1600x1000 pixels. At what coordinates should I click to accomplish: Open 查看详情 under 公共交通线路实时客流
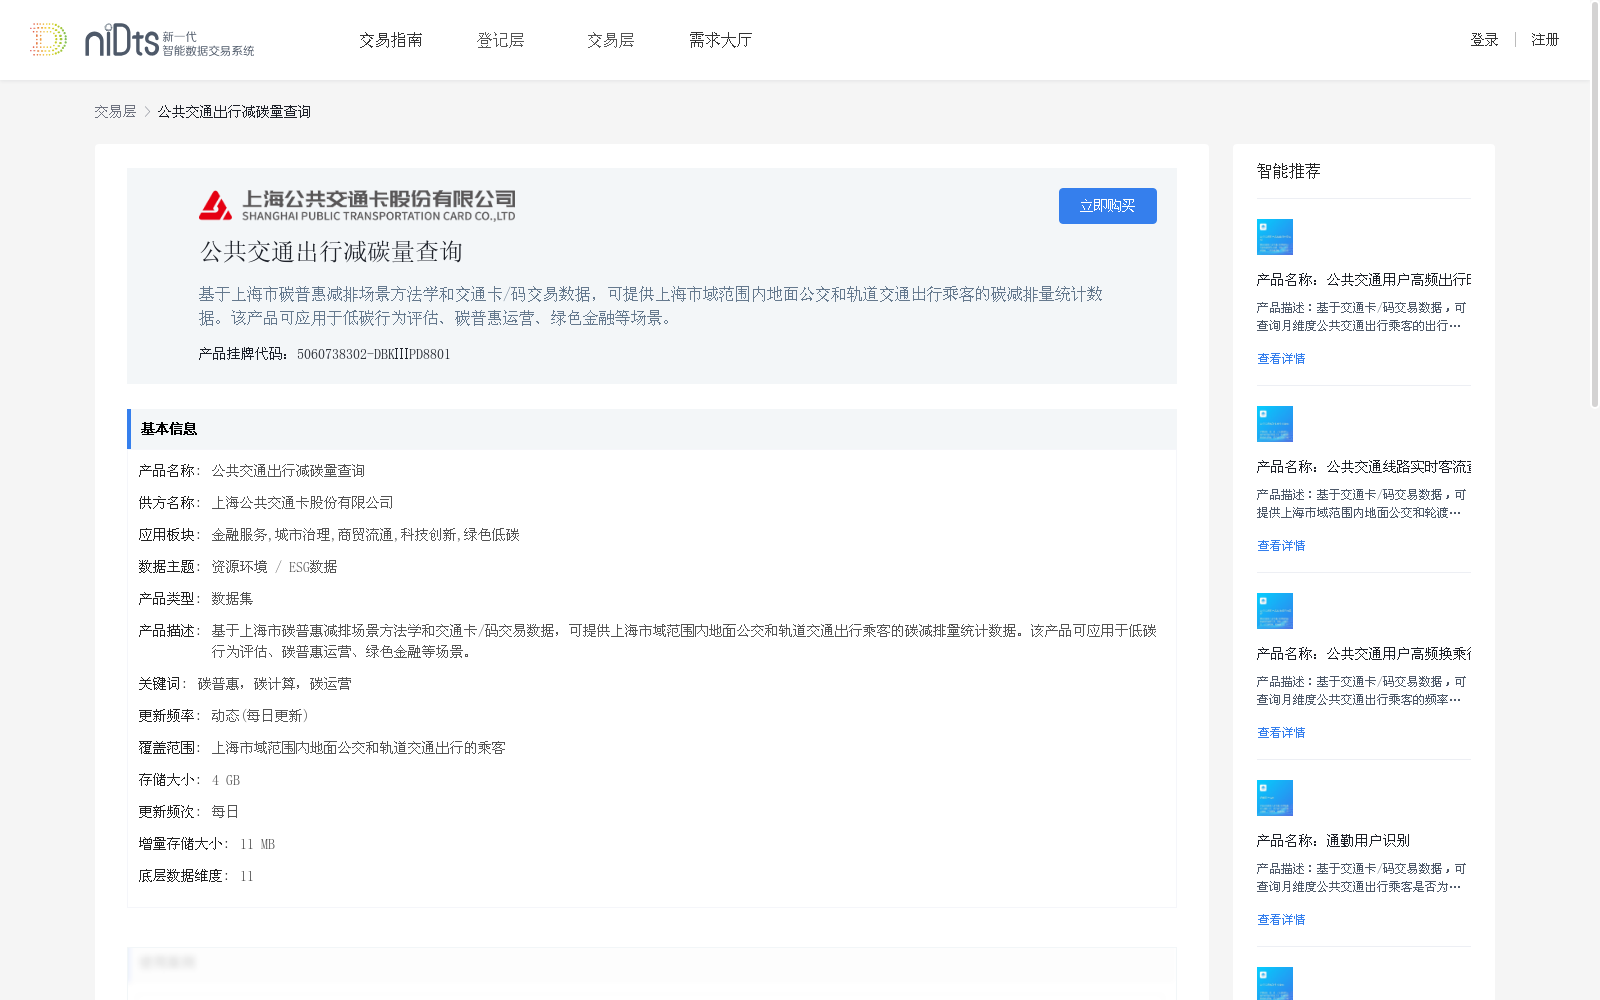coord(1281,546)
